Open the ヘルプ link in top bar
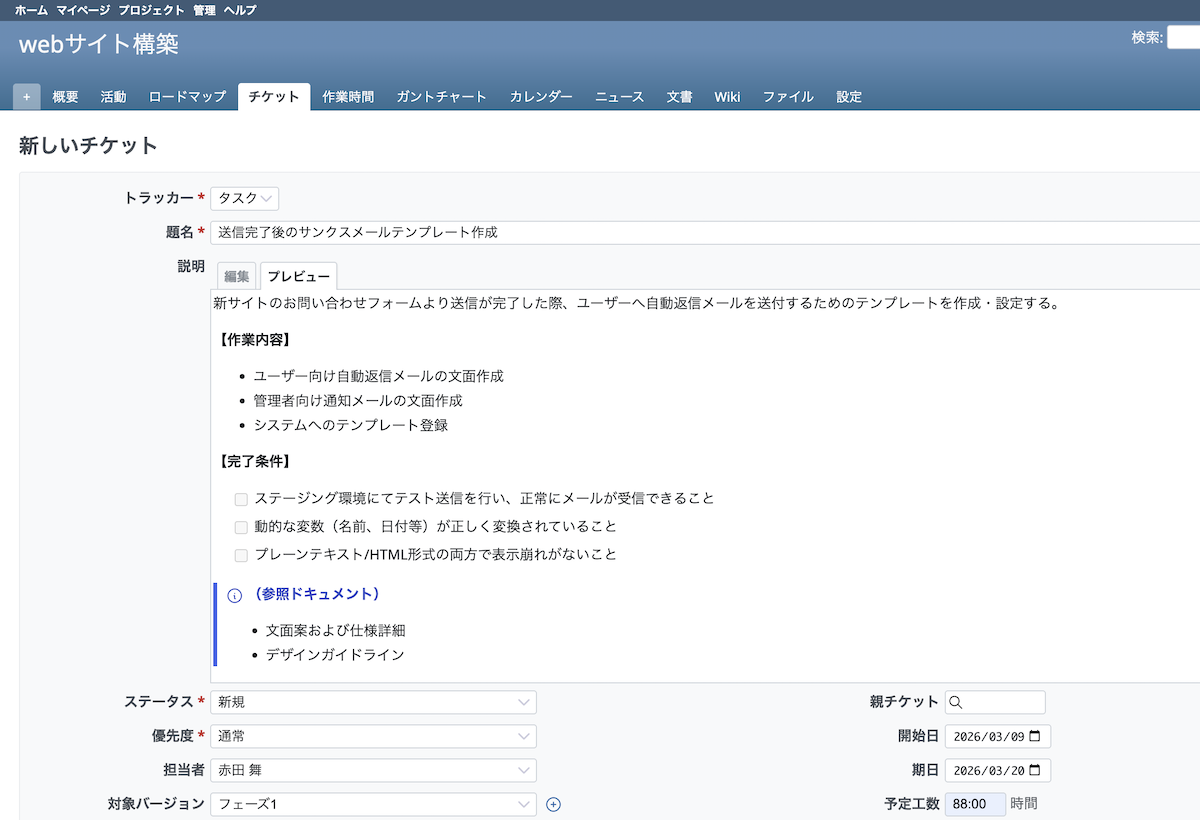Image resolution: width=1200 pixels, height=820 pixels. point(240,10)
